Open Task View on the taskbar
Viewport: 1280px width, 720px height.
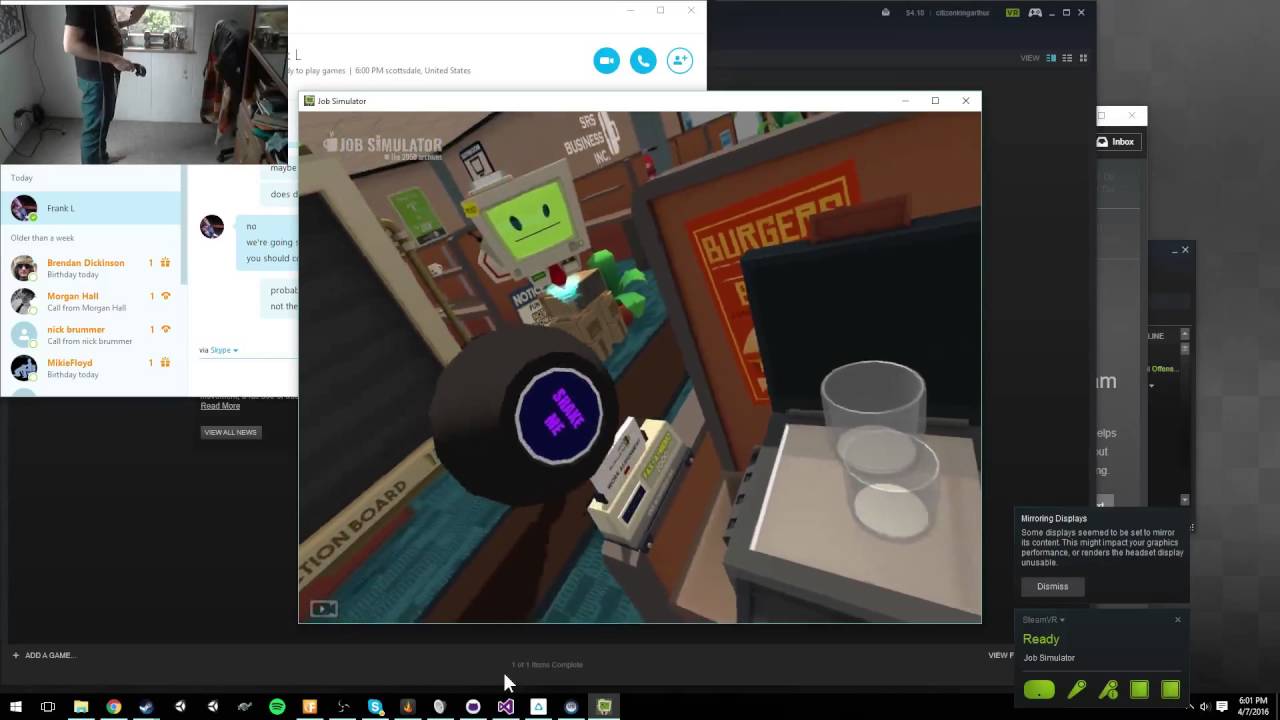tap(48, 706)
